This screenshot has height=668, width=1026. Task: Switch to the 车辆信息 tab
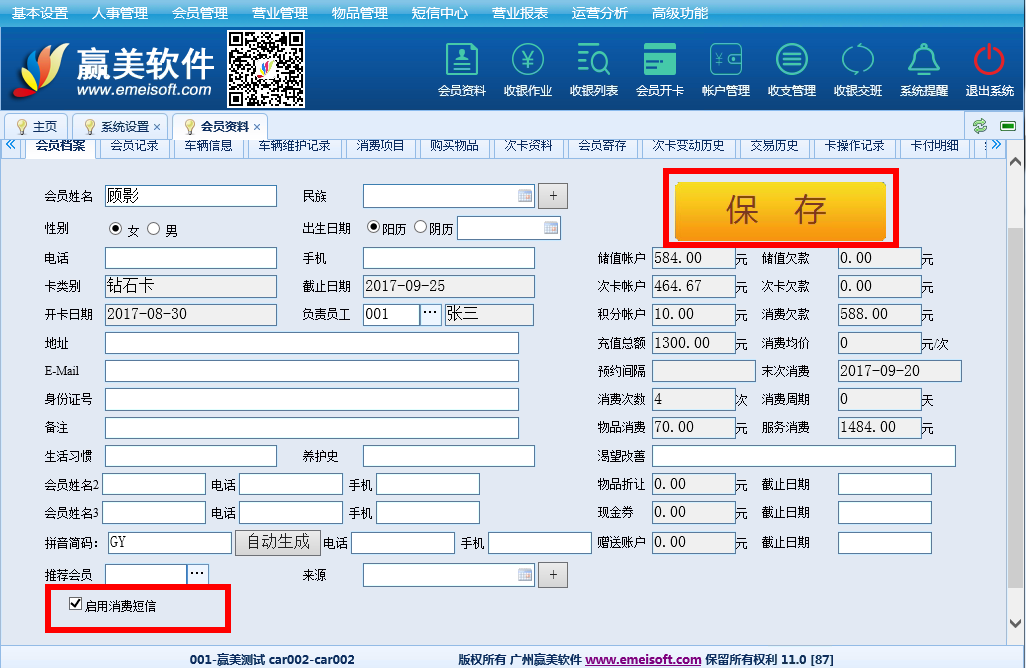pyautogui.click(x=208, y=146)
